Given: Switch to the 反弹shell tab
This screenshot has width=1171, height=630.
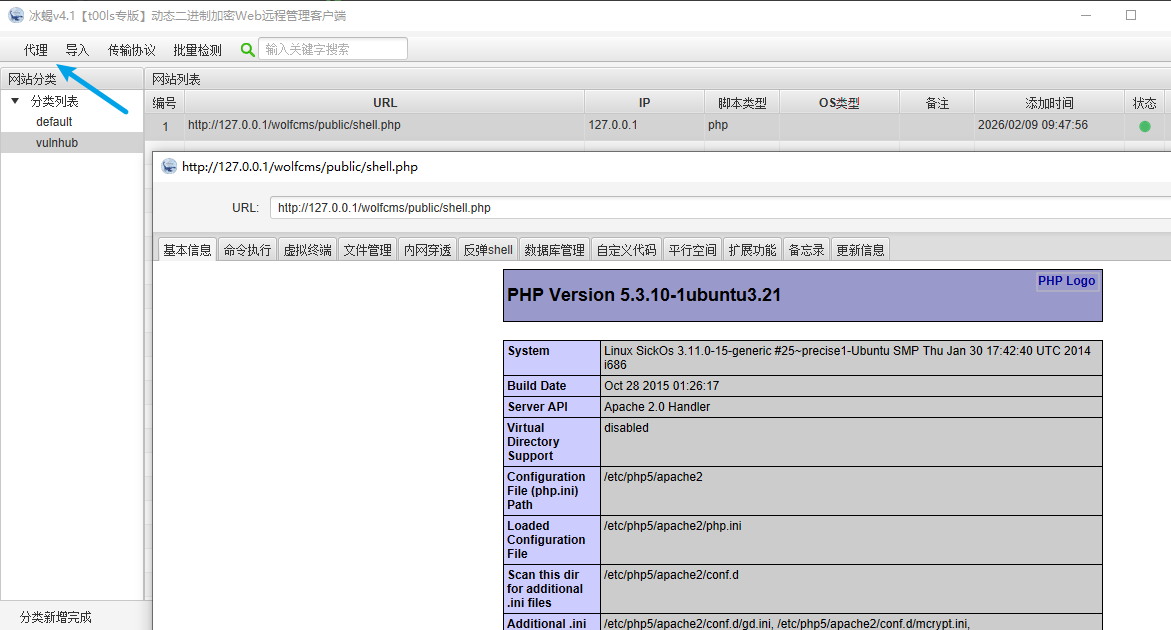Looking at the screenshot, I should 488,250.
